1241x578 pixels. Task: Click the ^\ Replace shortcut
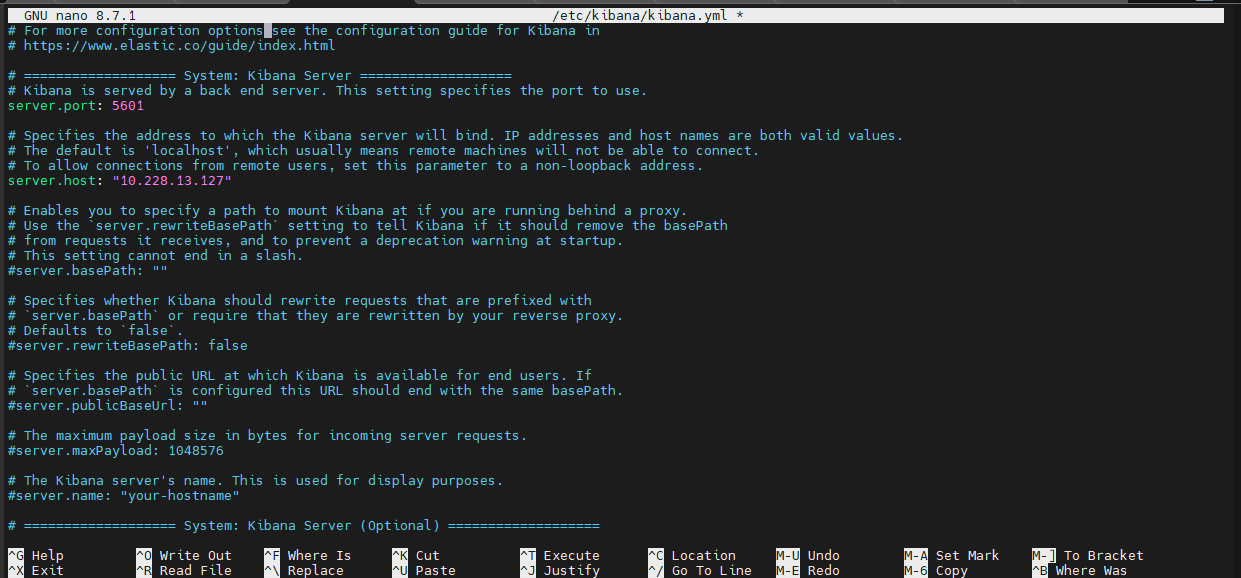[x=304, y=571]
